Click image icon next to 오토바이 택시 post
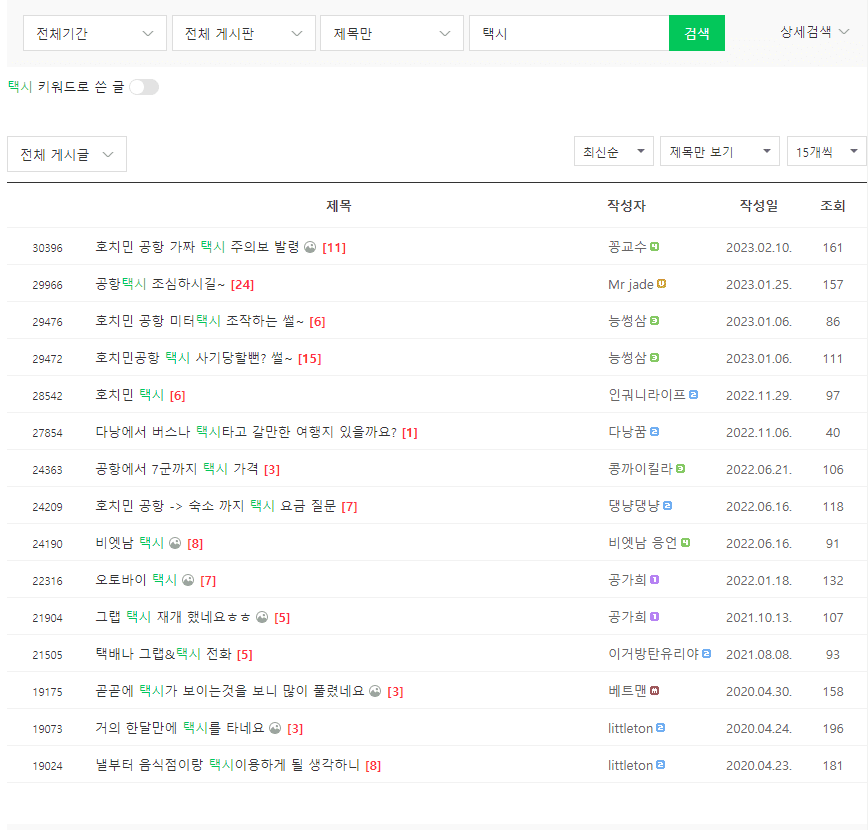 [188, 580]
